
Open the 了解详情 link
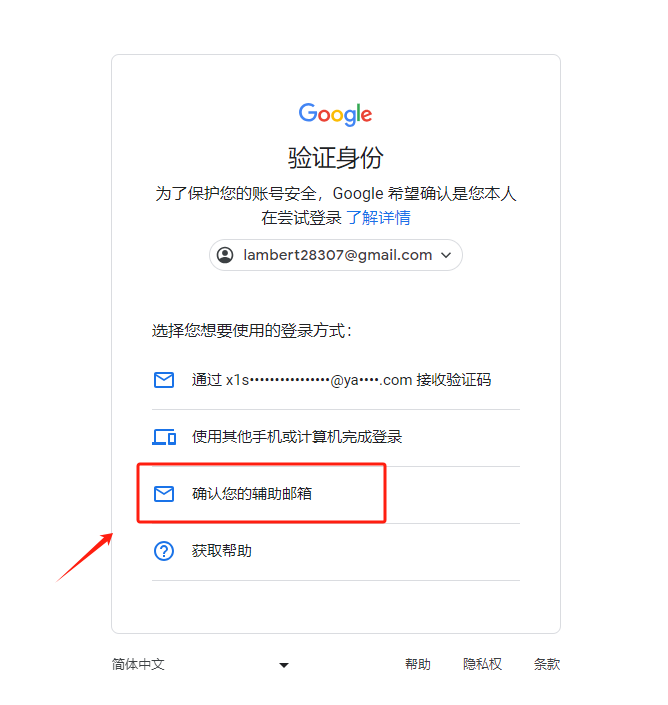click(379, 218)
